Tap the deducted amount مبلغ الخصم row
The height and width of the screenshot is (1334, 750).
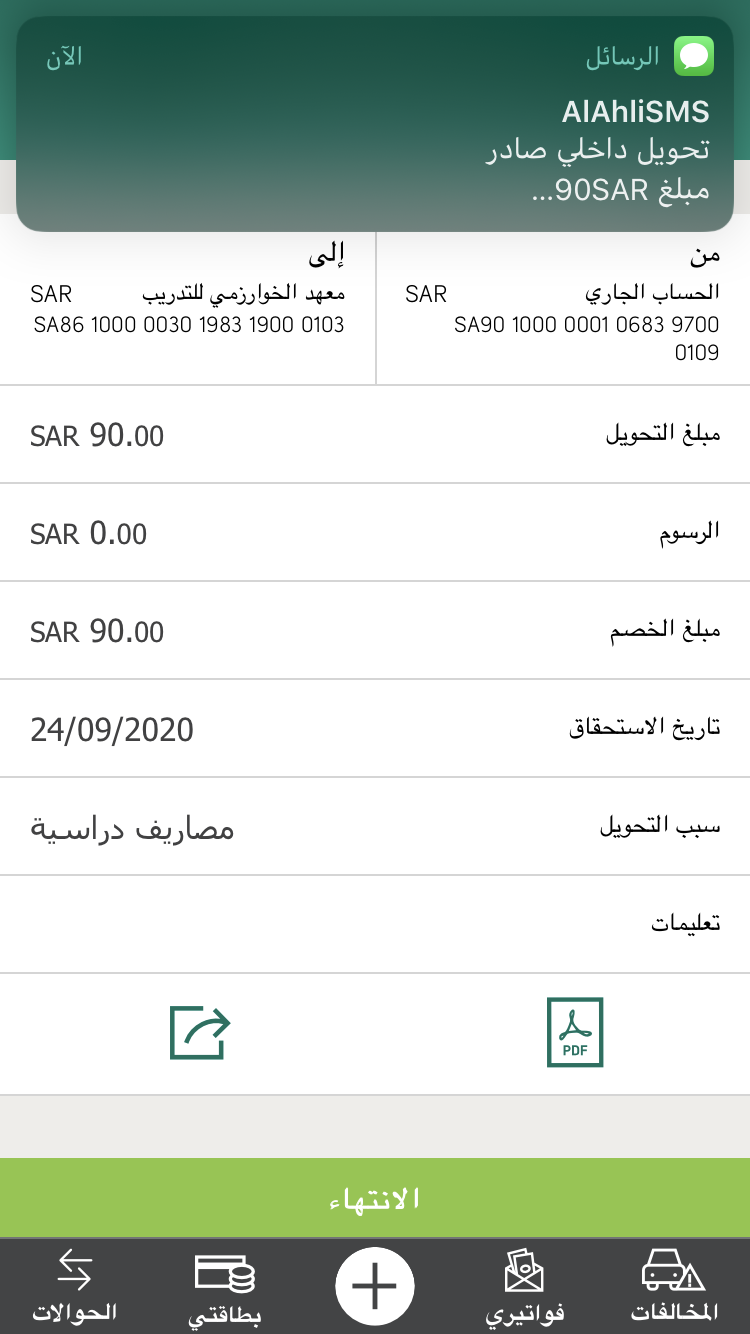pos(375,631)
